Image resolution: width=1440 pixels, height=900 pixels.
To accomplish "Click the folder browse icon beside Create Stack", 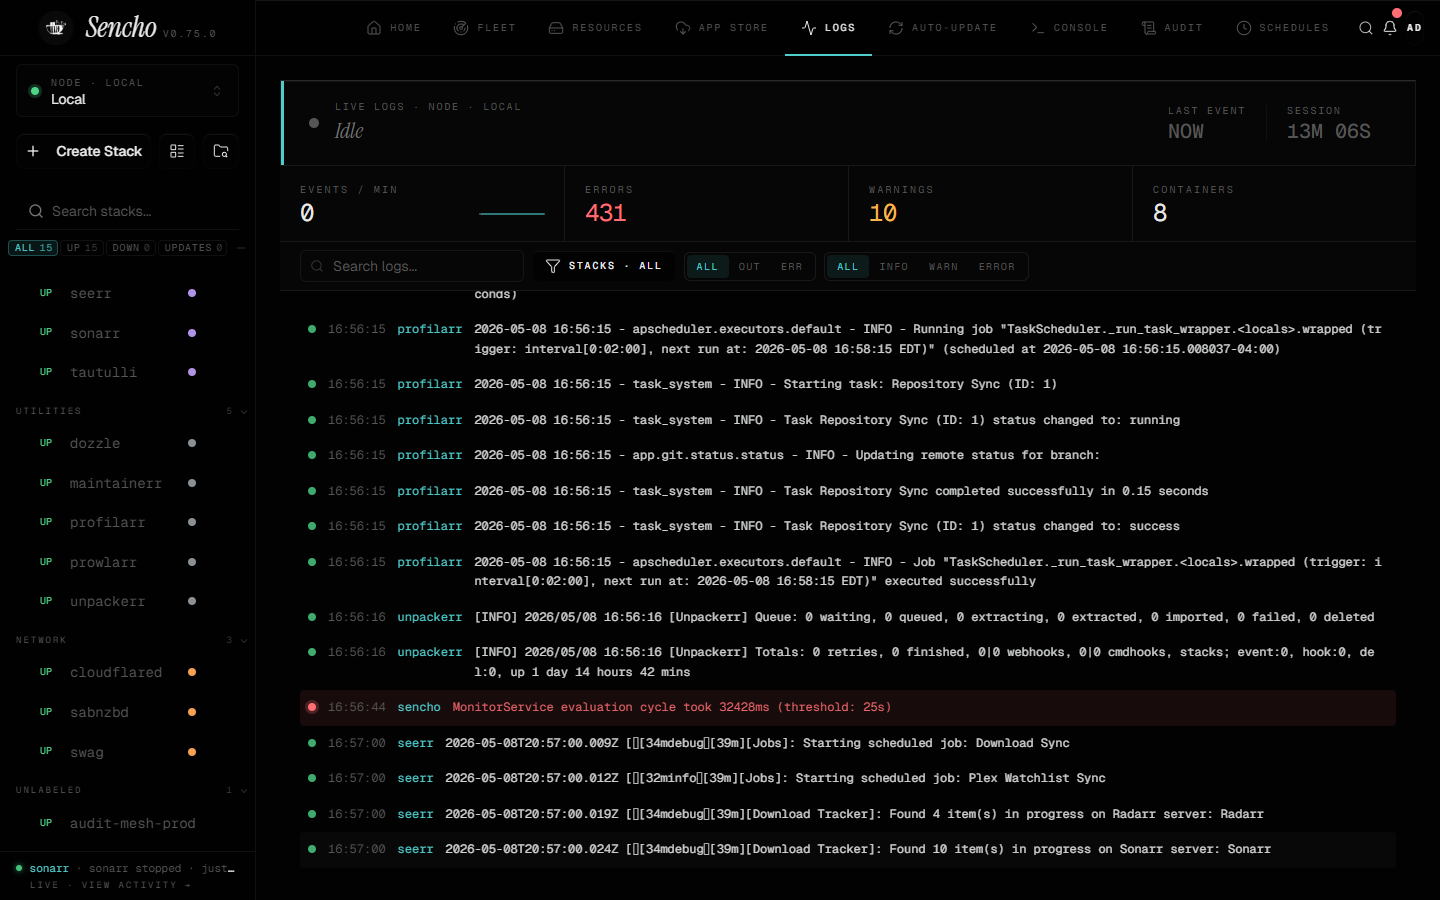I will coord(221,151).
